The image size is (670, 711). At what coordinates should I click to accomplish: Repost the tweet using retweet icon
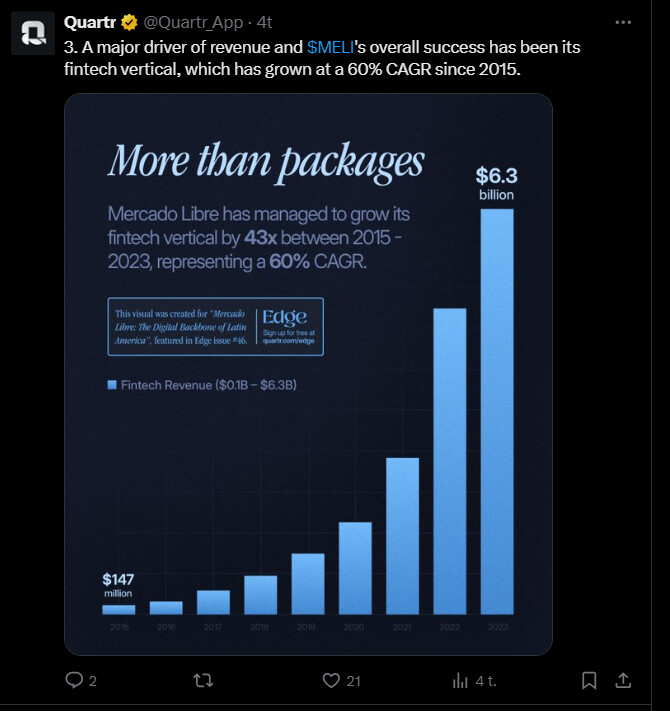click(202, 680)
